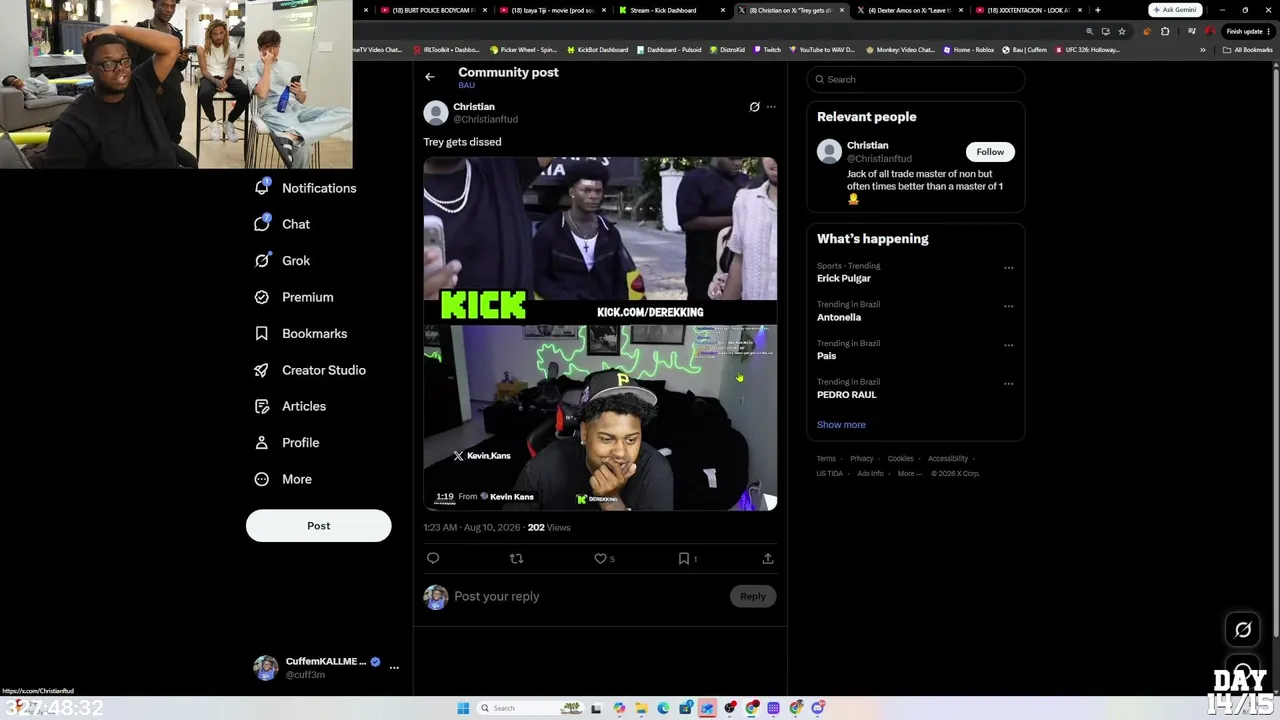Click the Reply button
This screenshot has height=720, width=1280.
click(x=753, y=596)
